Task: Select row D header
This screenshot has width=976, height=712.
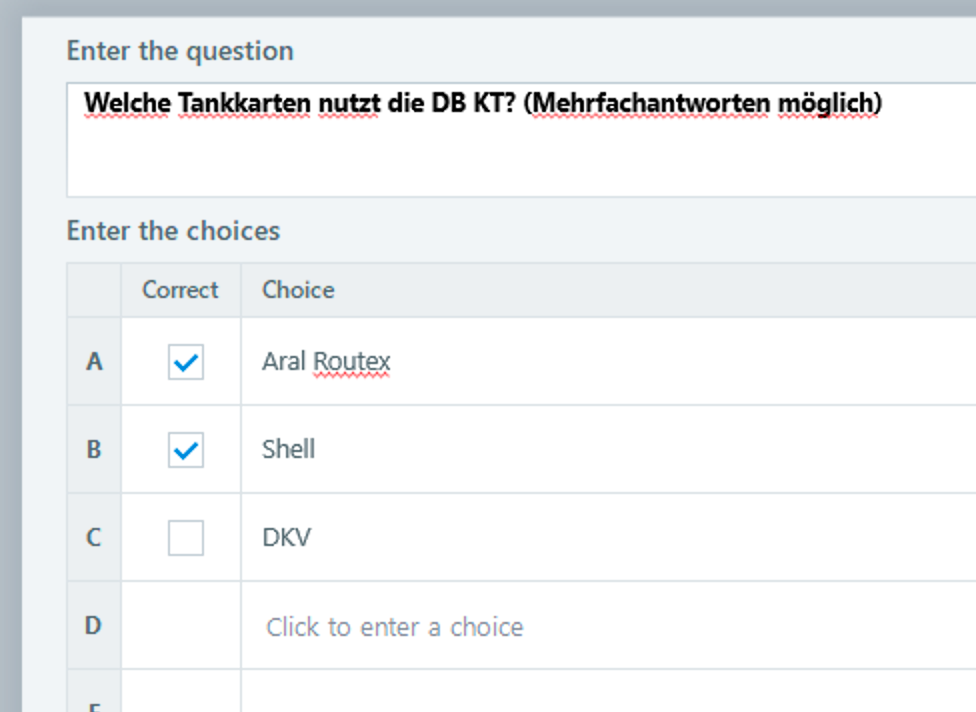Action: point(94,626)
